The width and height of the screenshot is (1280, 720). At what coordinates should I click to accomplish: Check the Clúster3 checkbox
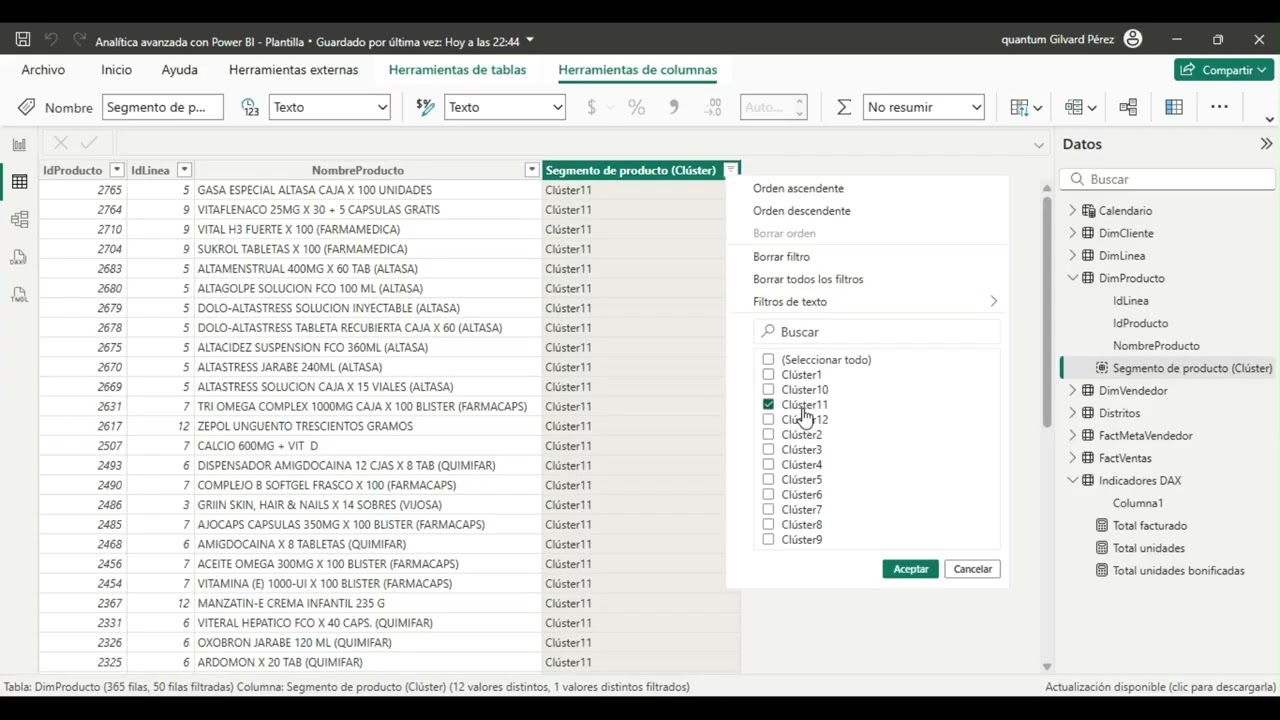[768, 450]
